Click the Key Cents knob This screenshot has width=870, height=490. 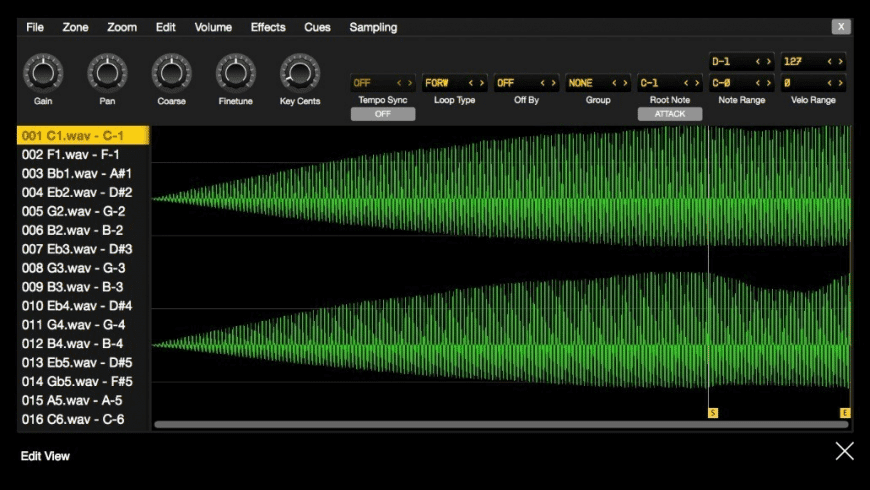coord(300,73)
